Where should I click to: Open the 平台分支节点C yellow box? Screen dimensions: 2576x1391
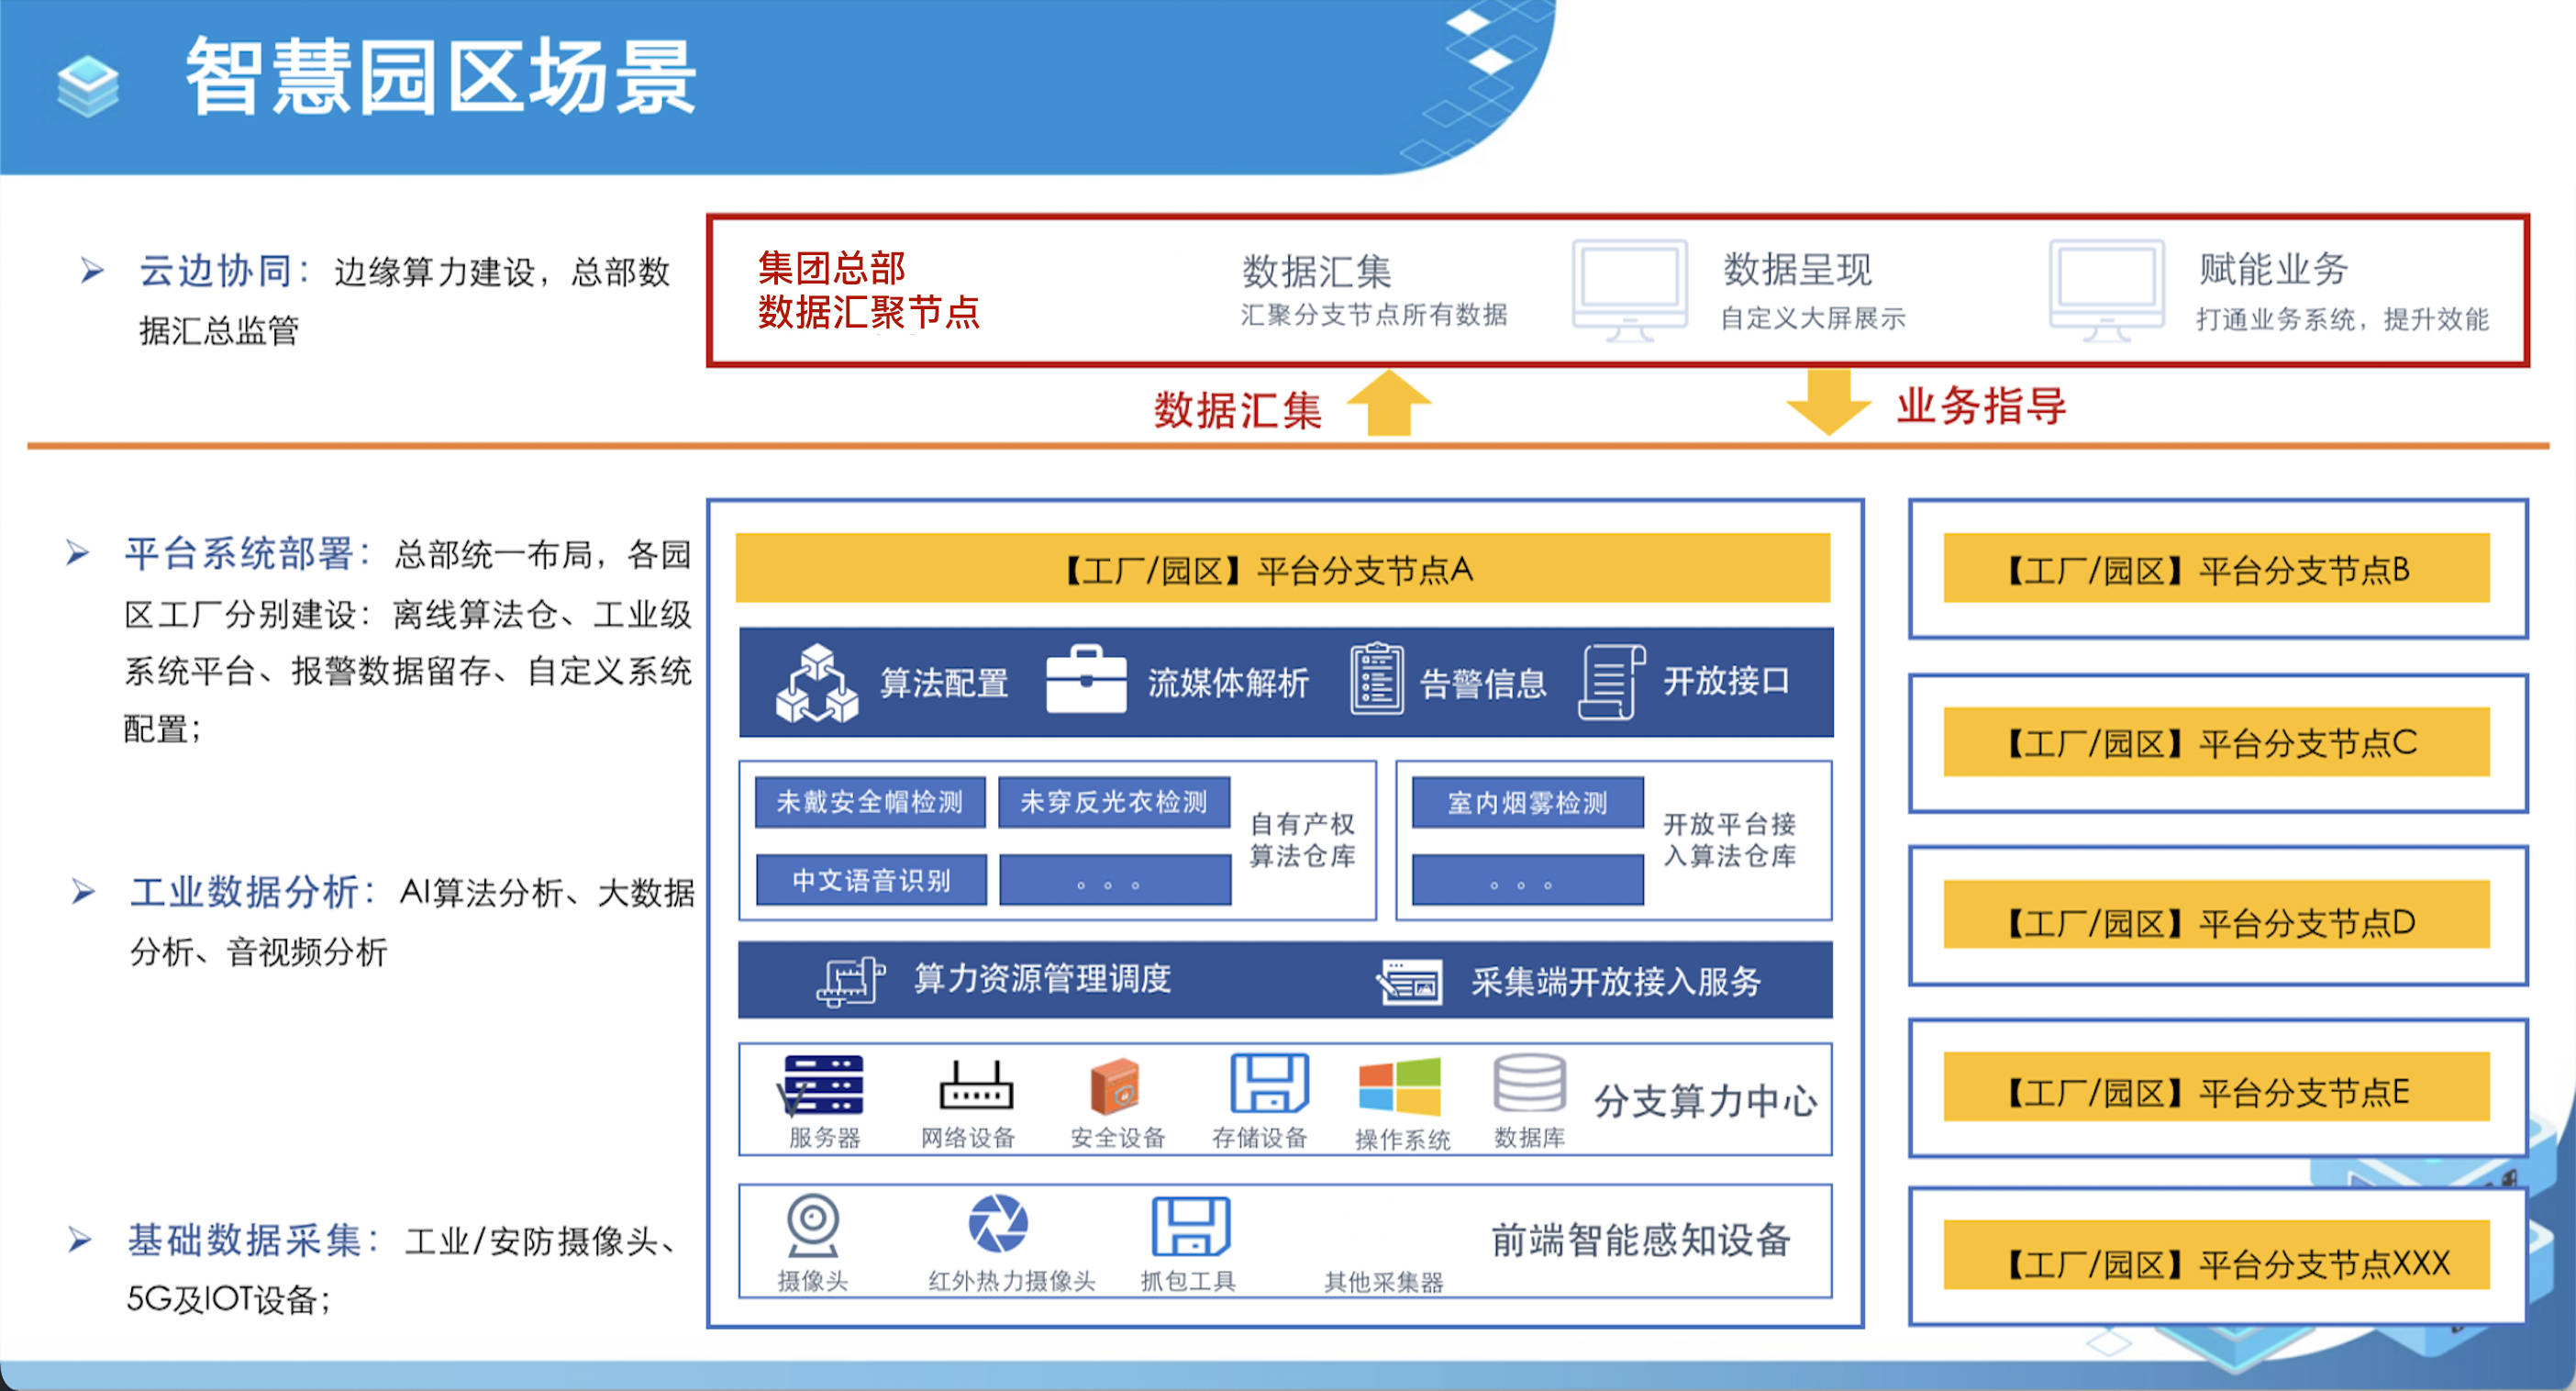[2216, 742]
